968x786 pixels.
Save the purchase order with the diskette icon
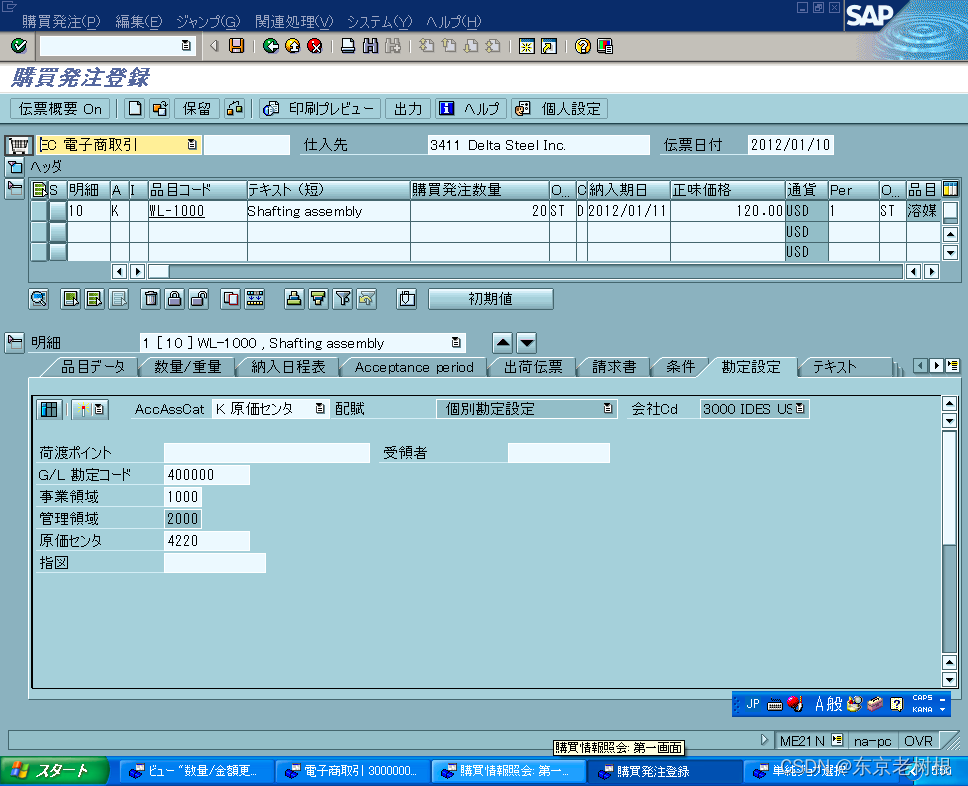(235, 45)
